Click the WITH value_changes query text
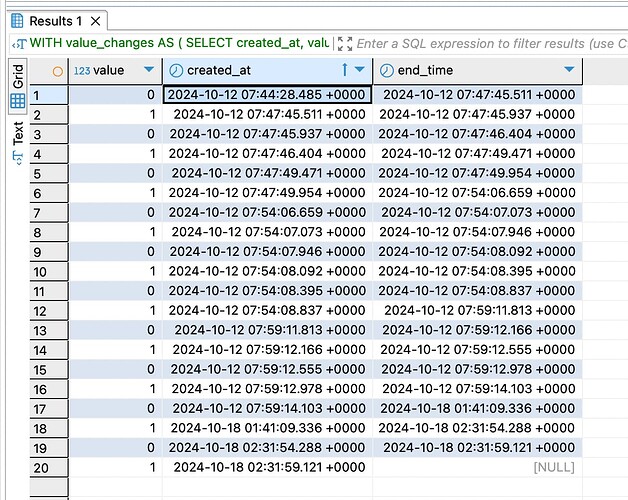This screenshot has width=628, height=500. (x=179, y=43)
